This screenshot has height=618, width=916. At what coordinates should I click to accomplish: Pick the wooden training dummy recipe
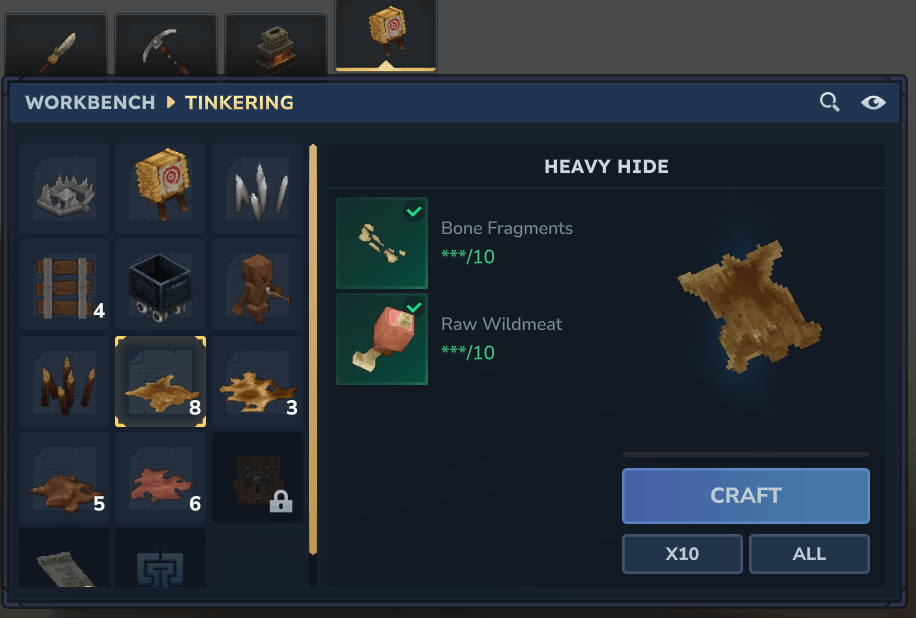258,285
